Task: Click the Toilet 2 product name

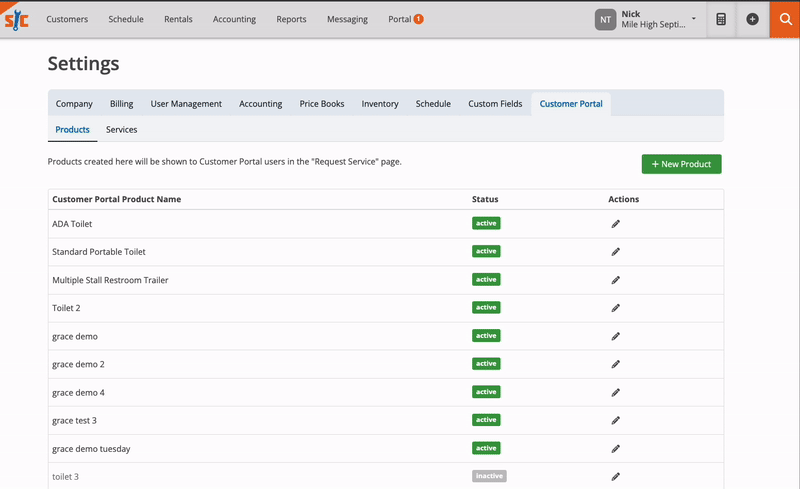Action: pos(66,308)
